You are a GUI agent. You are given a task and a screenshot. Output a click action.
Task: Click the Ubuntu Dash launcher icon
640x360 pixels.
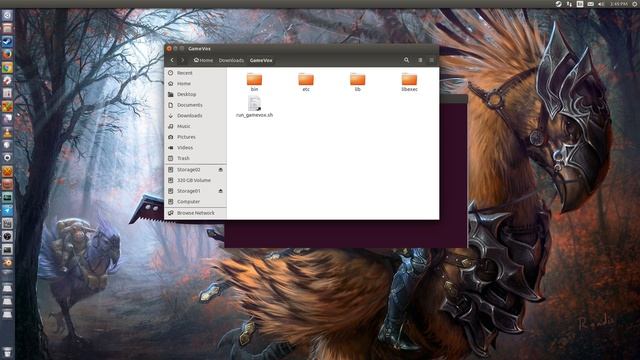tap(7, 16)
